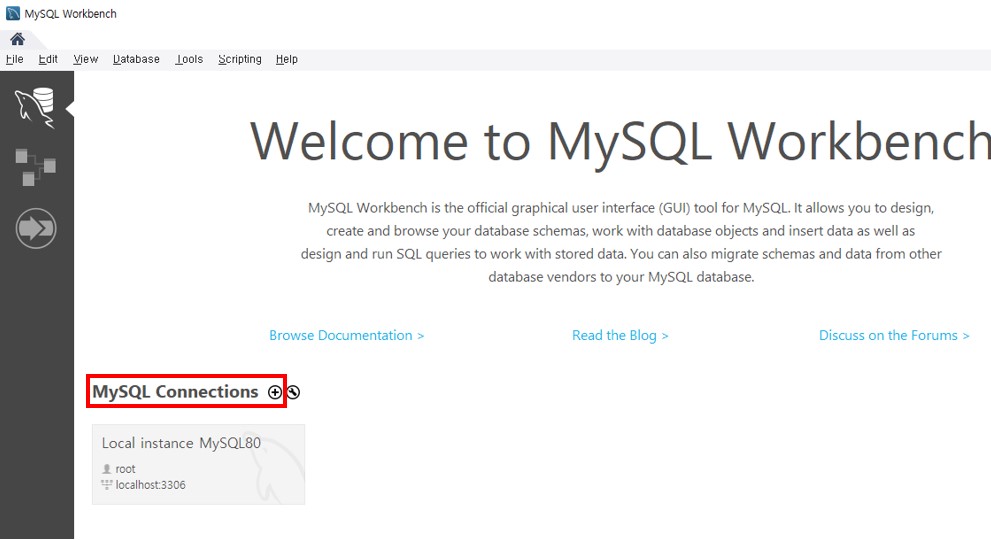991x540 pixels.
Task: Open Manage Connections wrench icon
Action: pyautogui.click(x=293, y=393)
